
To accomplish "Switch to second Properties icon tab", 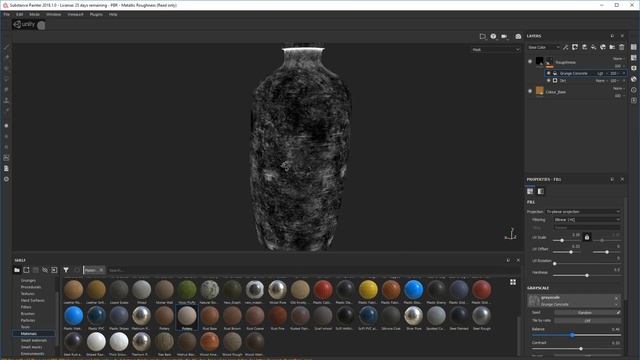I will (540, 191).
